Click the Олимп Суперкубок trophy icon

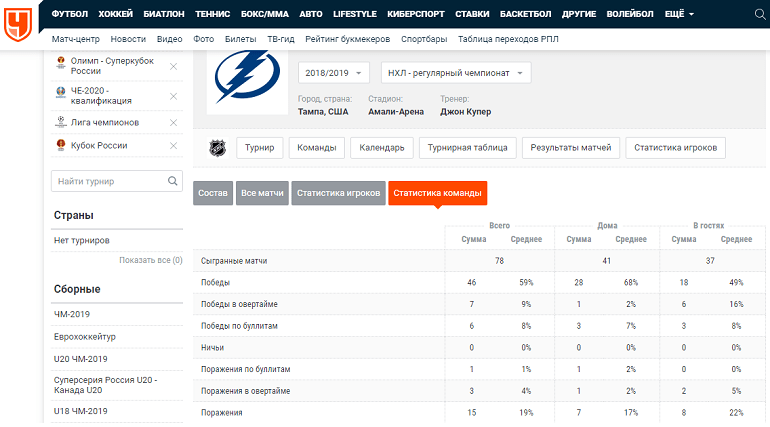(61, 62)
